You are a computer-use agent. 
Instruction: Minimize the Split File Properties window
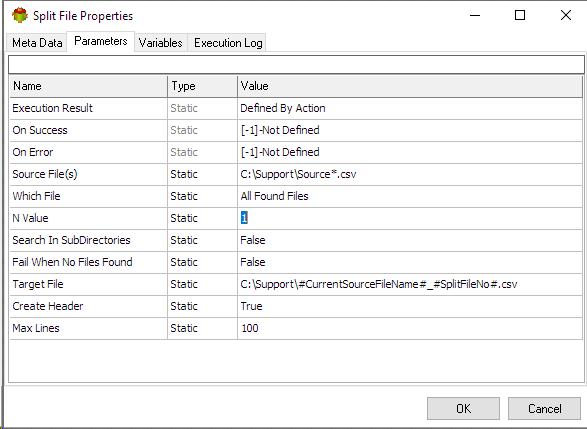[475, 15]
